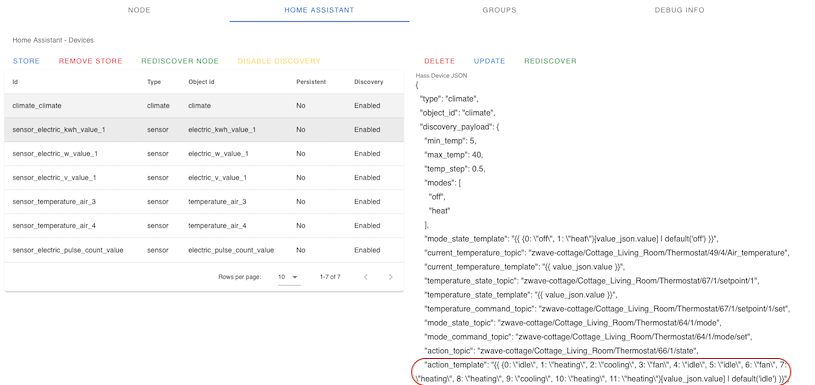
Task: Click the green Rediscover button
Action: (x=550, y=61)
